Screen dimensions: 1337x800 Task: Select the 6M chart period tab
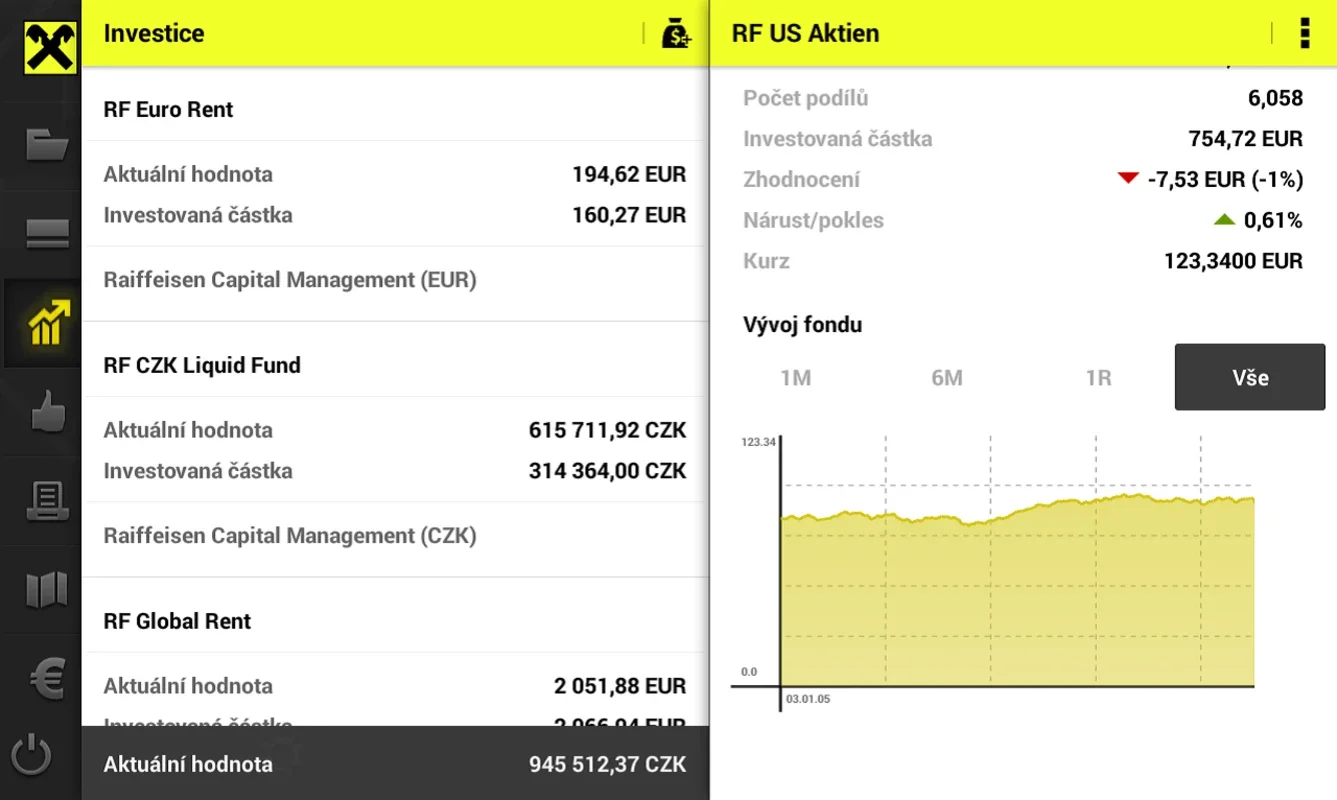pos(947,378)
